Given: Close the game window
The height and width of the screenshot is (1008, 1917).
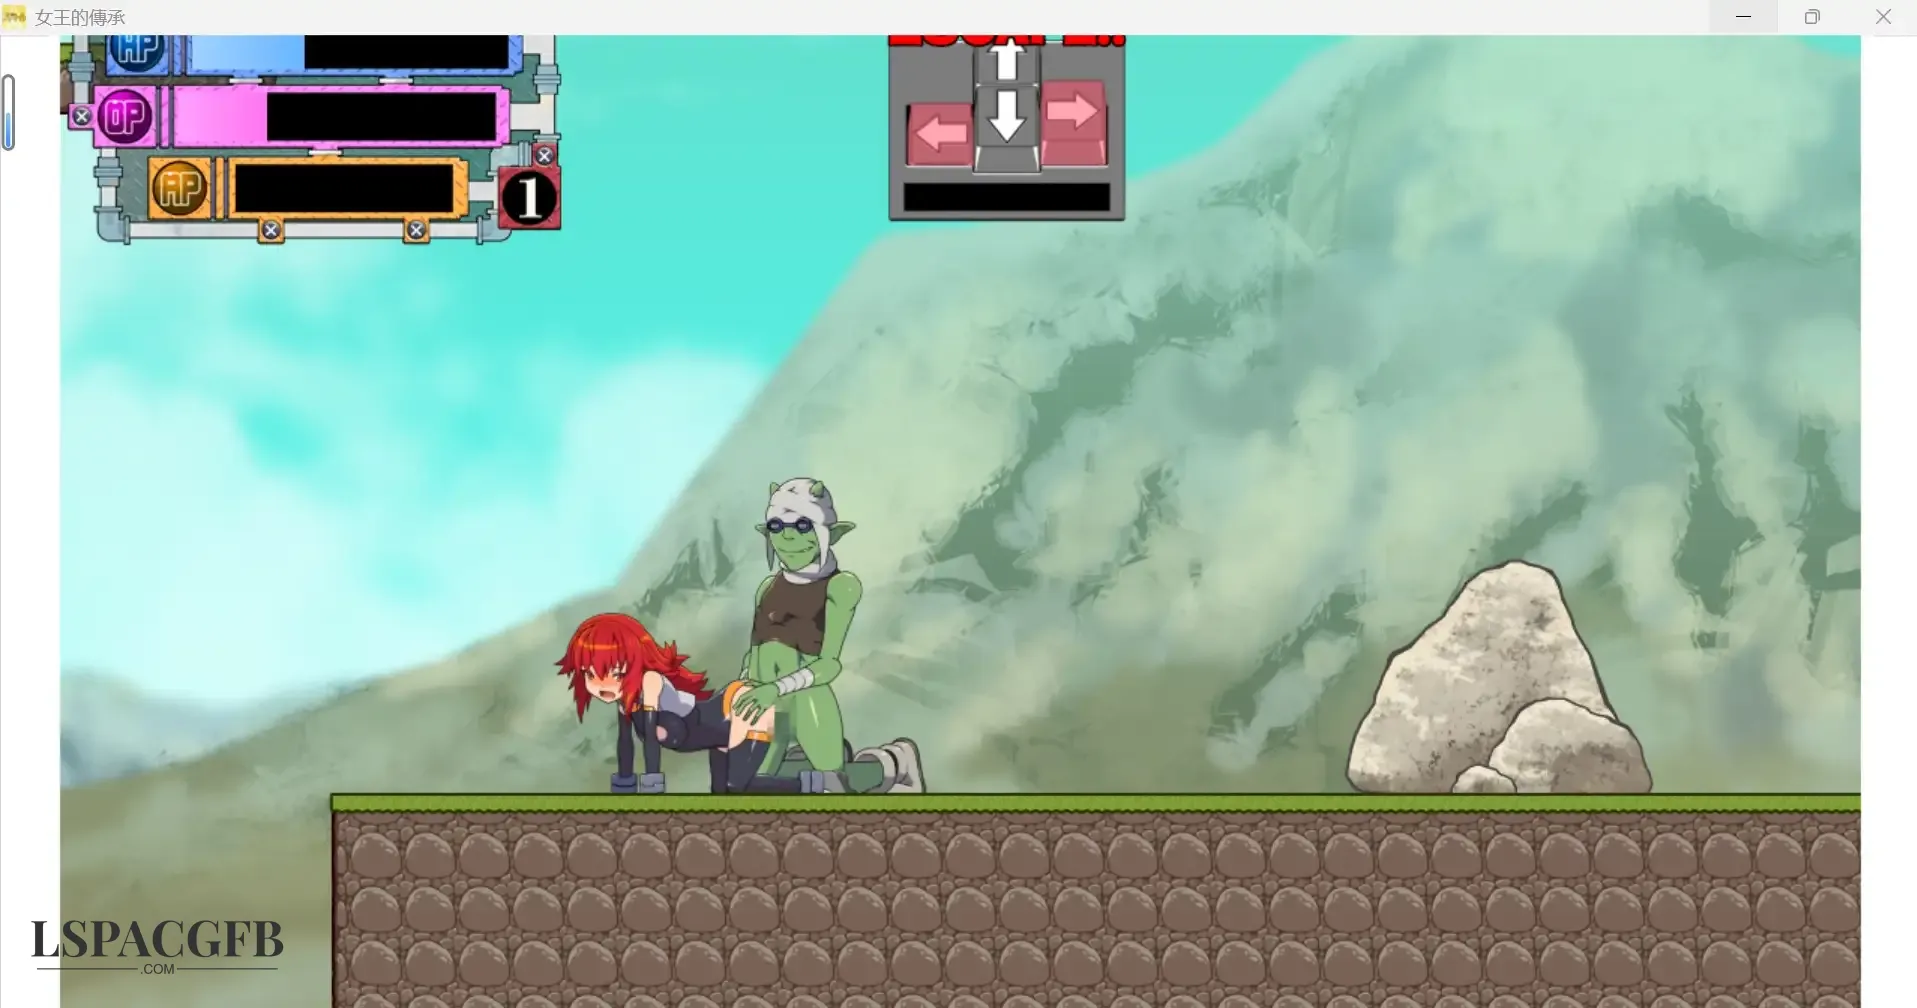Looking at the screenshot, I should pyautogui.click(x=1883, y=17).
